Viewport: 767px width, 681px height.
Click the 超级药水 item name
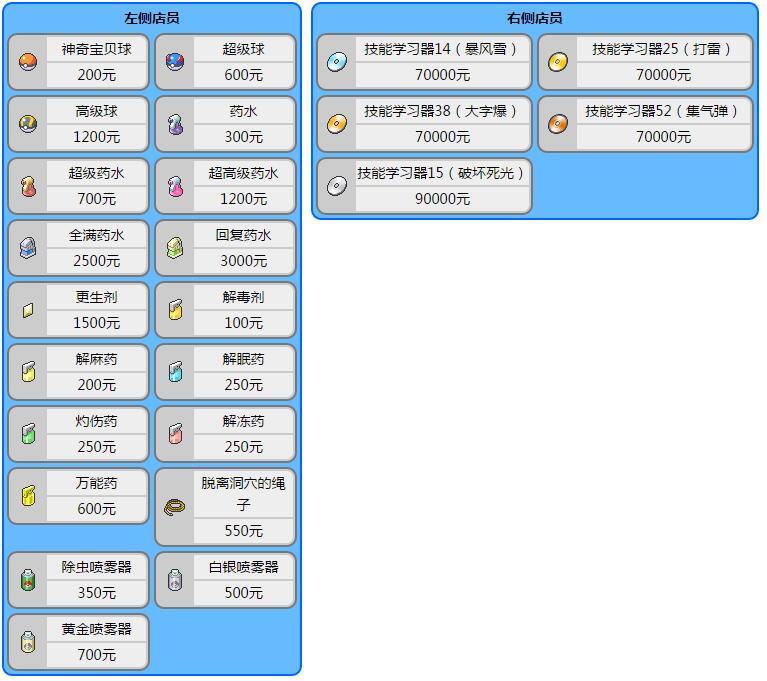coord(97,173)
